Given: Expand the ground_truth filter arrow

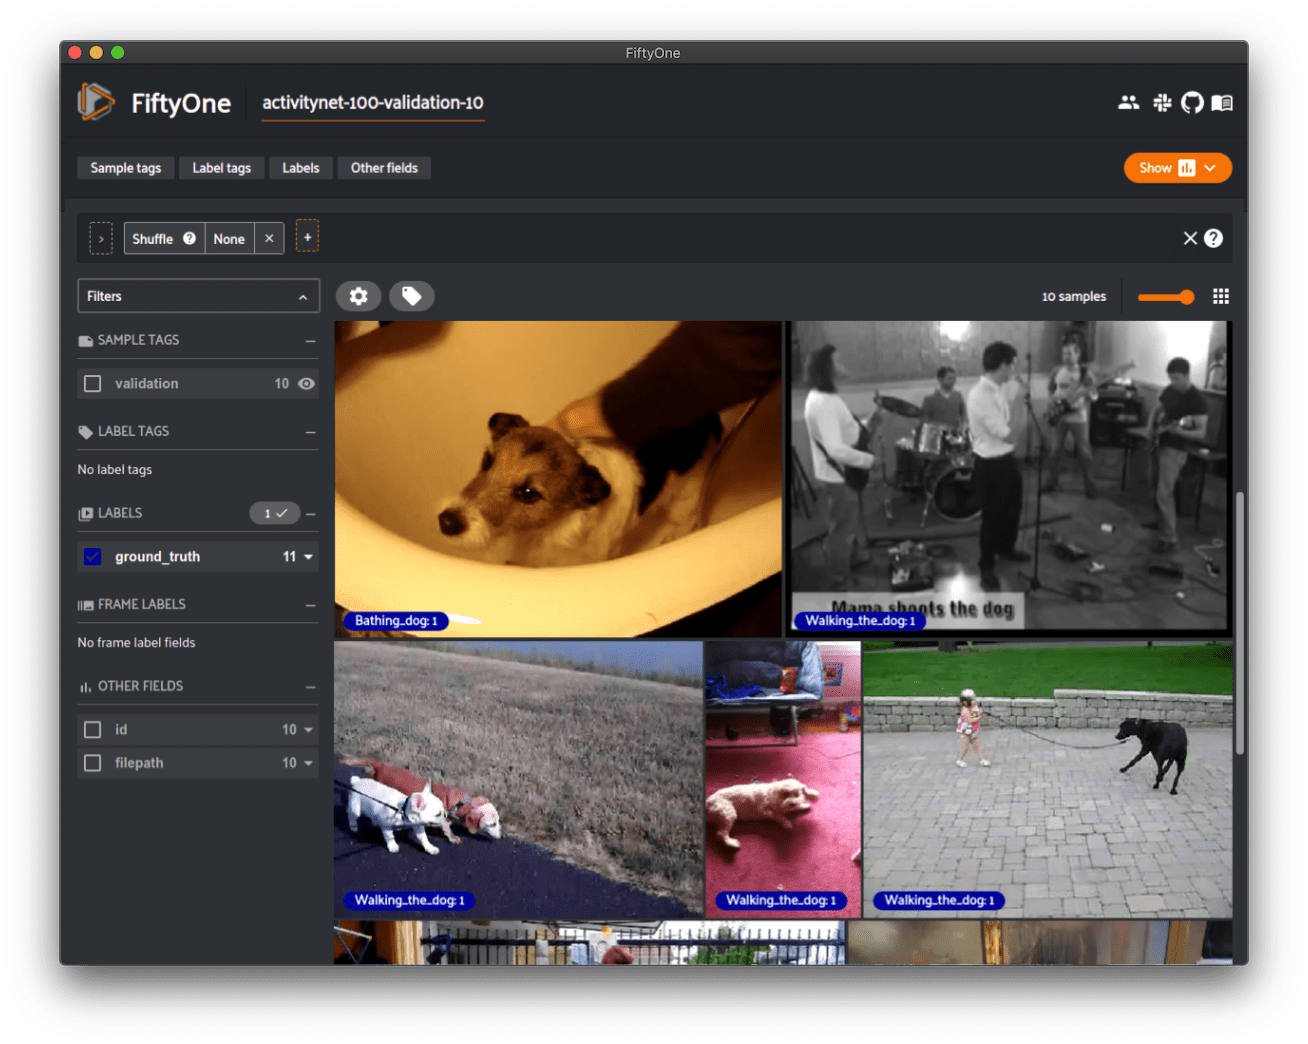Looking at the screenshot, I should point(308,557).
